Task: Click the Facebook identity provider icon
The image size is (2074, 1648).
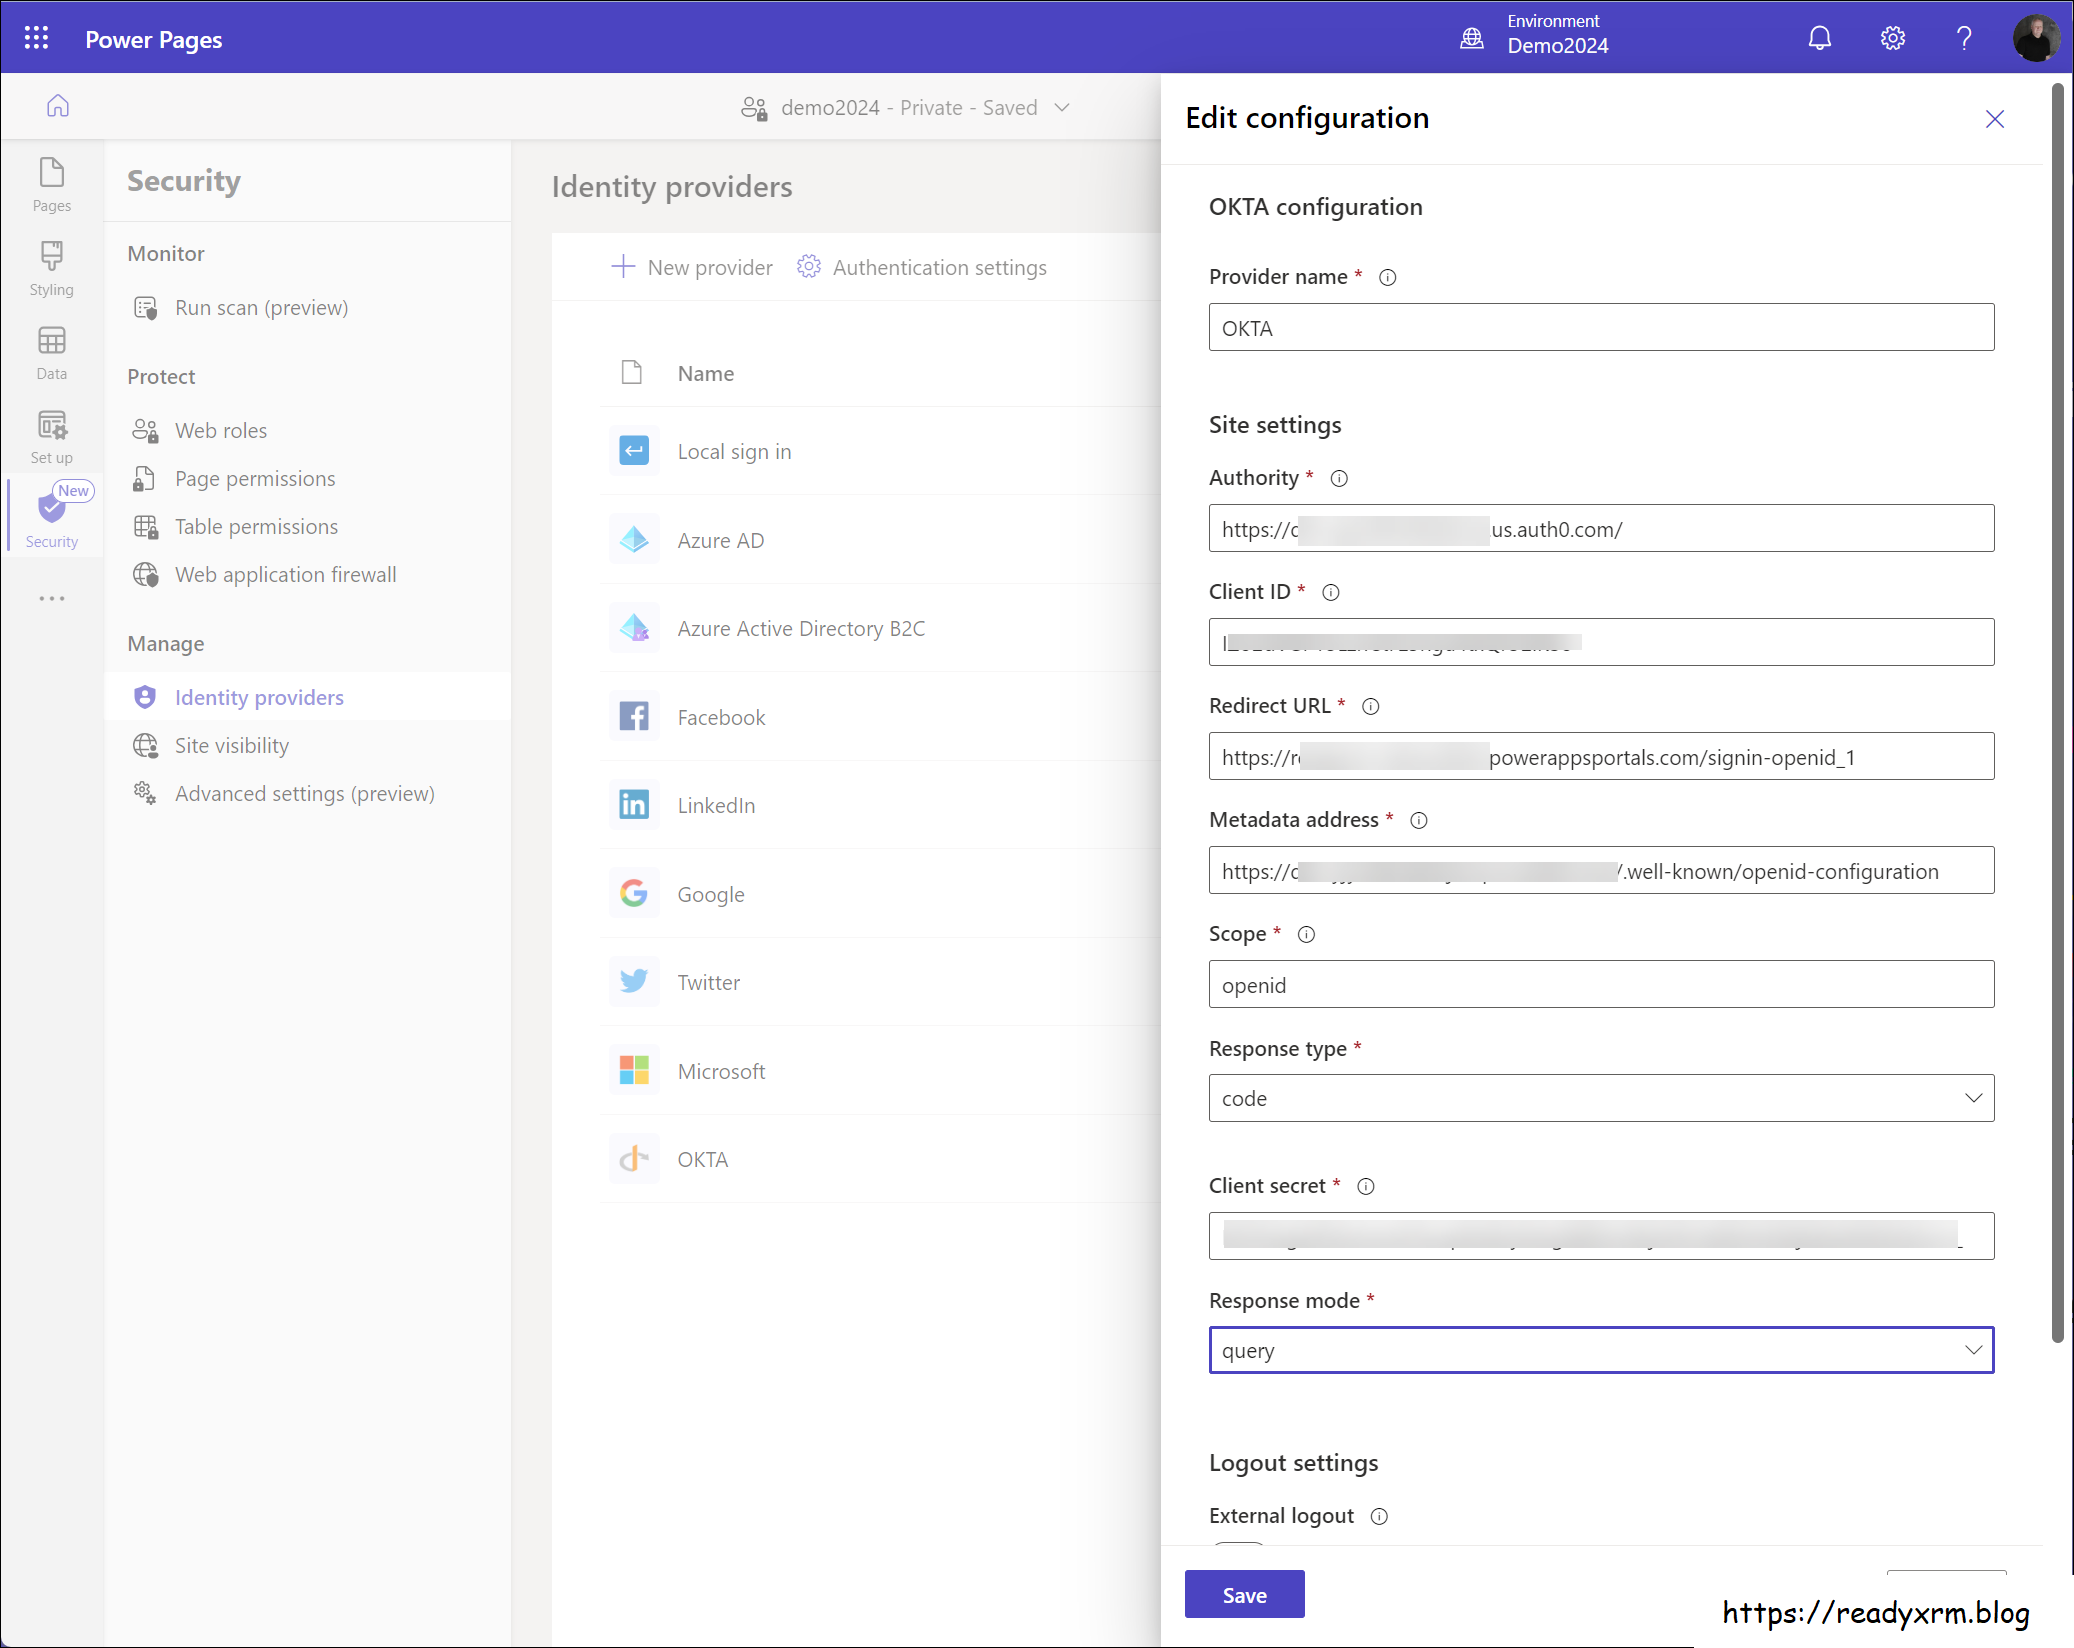Action: click(x=634, y=716)
